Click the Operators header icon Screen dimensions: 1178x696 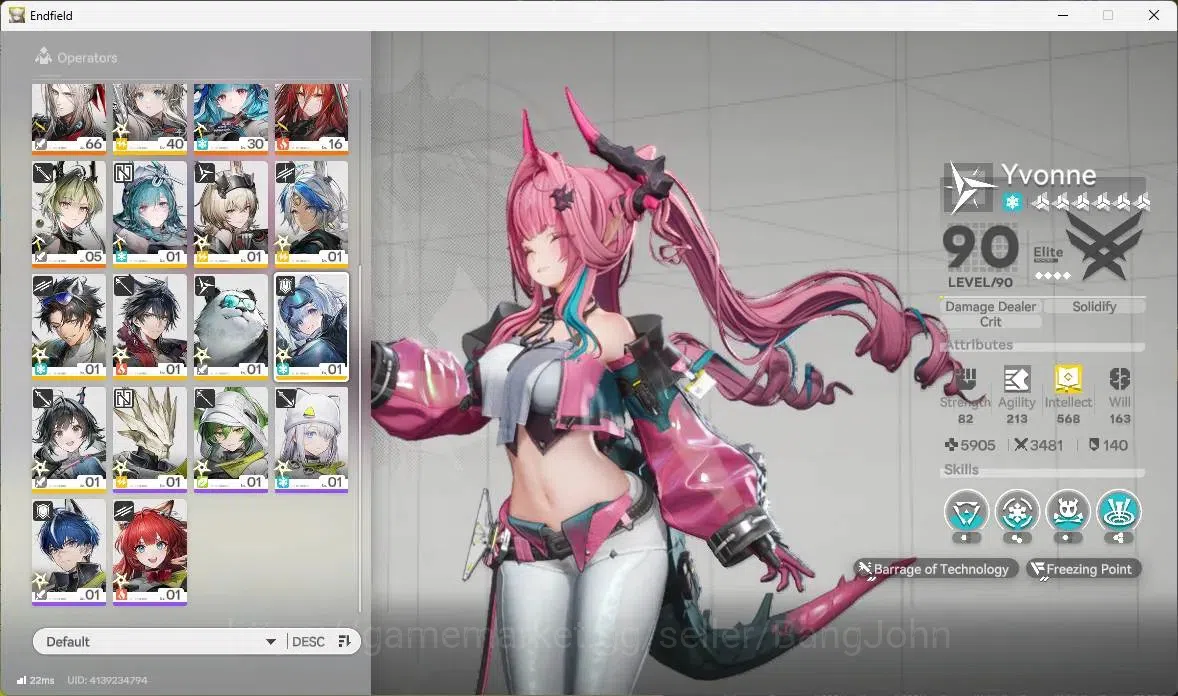[x=44, y=56]
